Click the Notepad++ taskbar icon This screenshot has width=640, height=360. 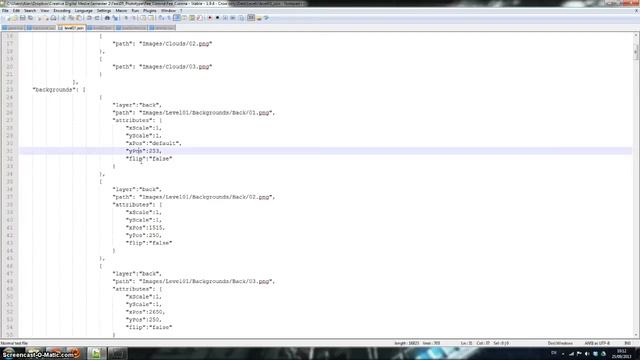click(x=96, y=353)
